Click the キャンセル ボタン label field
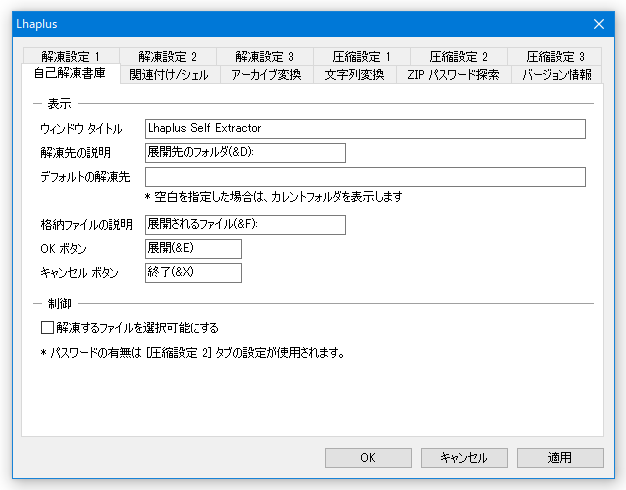Viewport: 626px width, 490px height. click(x=193, y=272)
